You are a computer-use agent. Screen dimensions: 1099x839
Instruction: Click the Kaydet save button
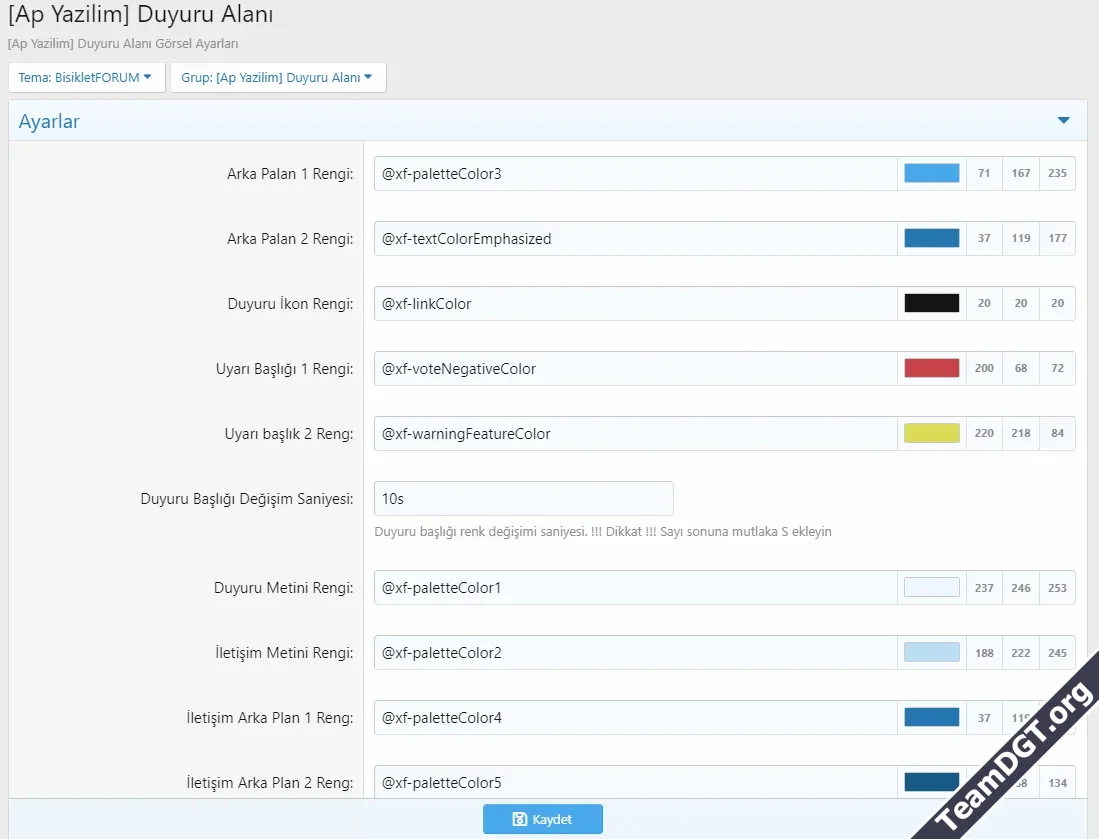[x=542, y=819]
